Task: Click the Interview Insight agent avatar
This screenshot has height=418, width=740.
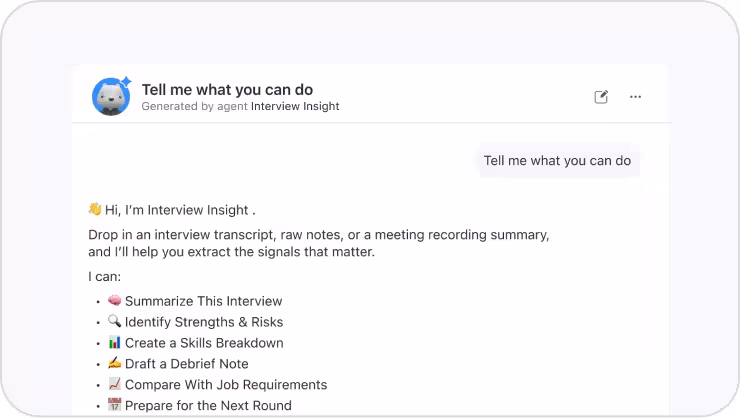Action: tap(111, 96)
